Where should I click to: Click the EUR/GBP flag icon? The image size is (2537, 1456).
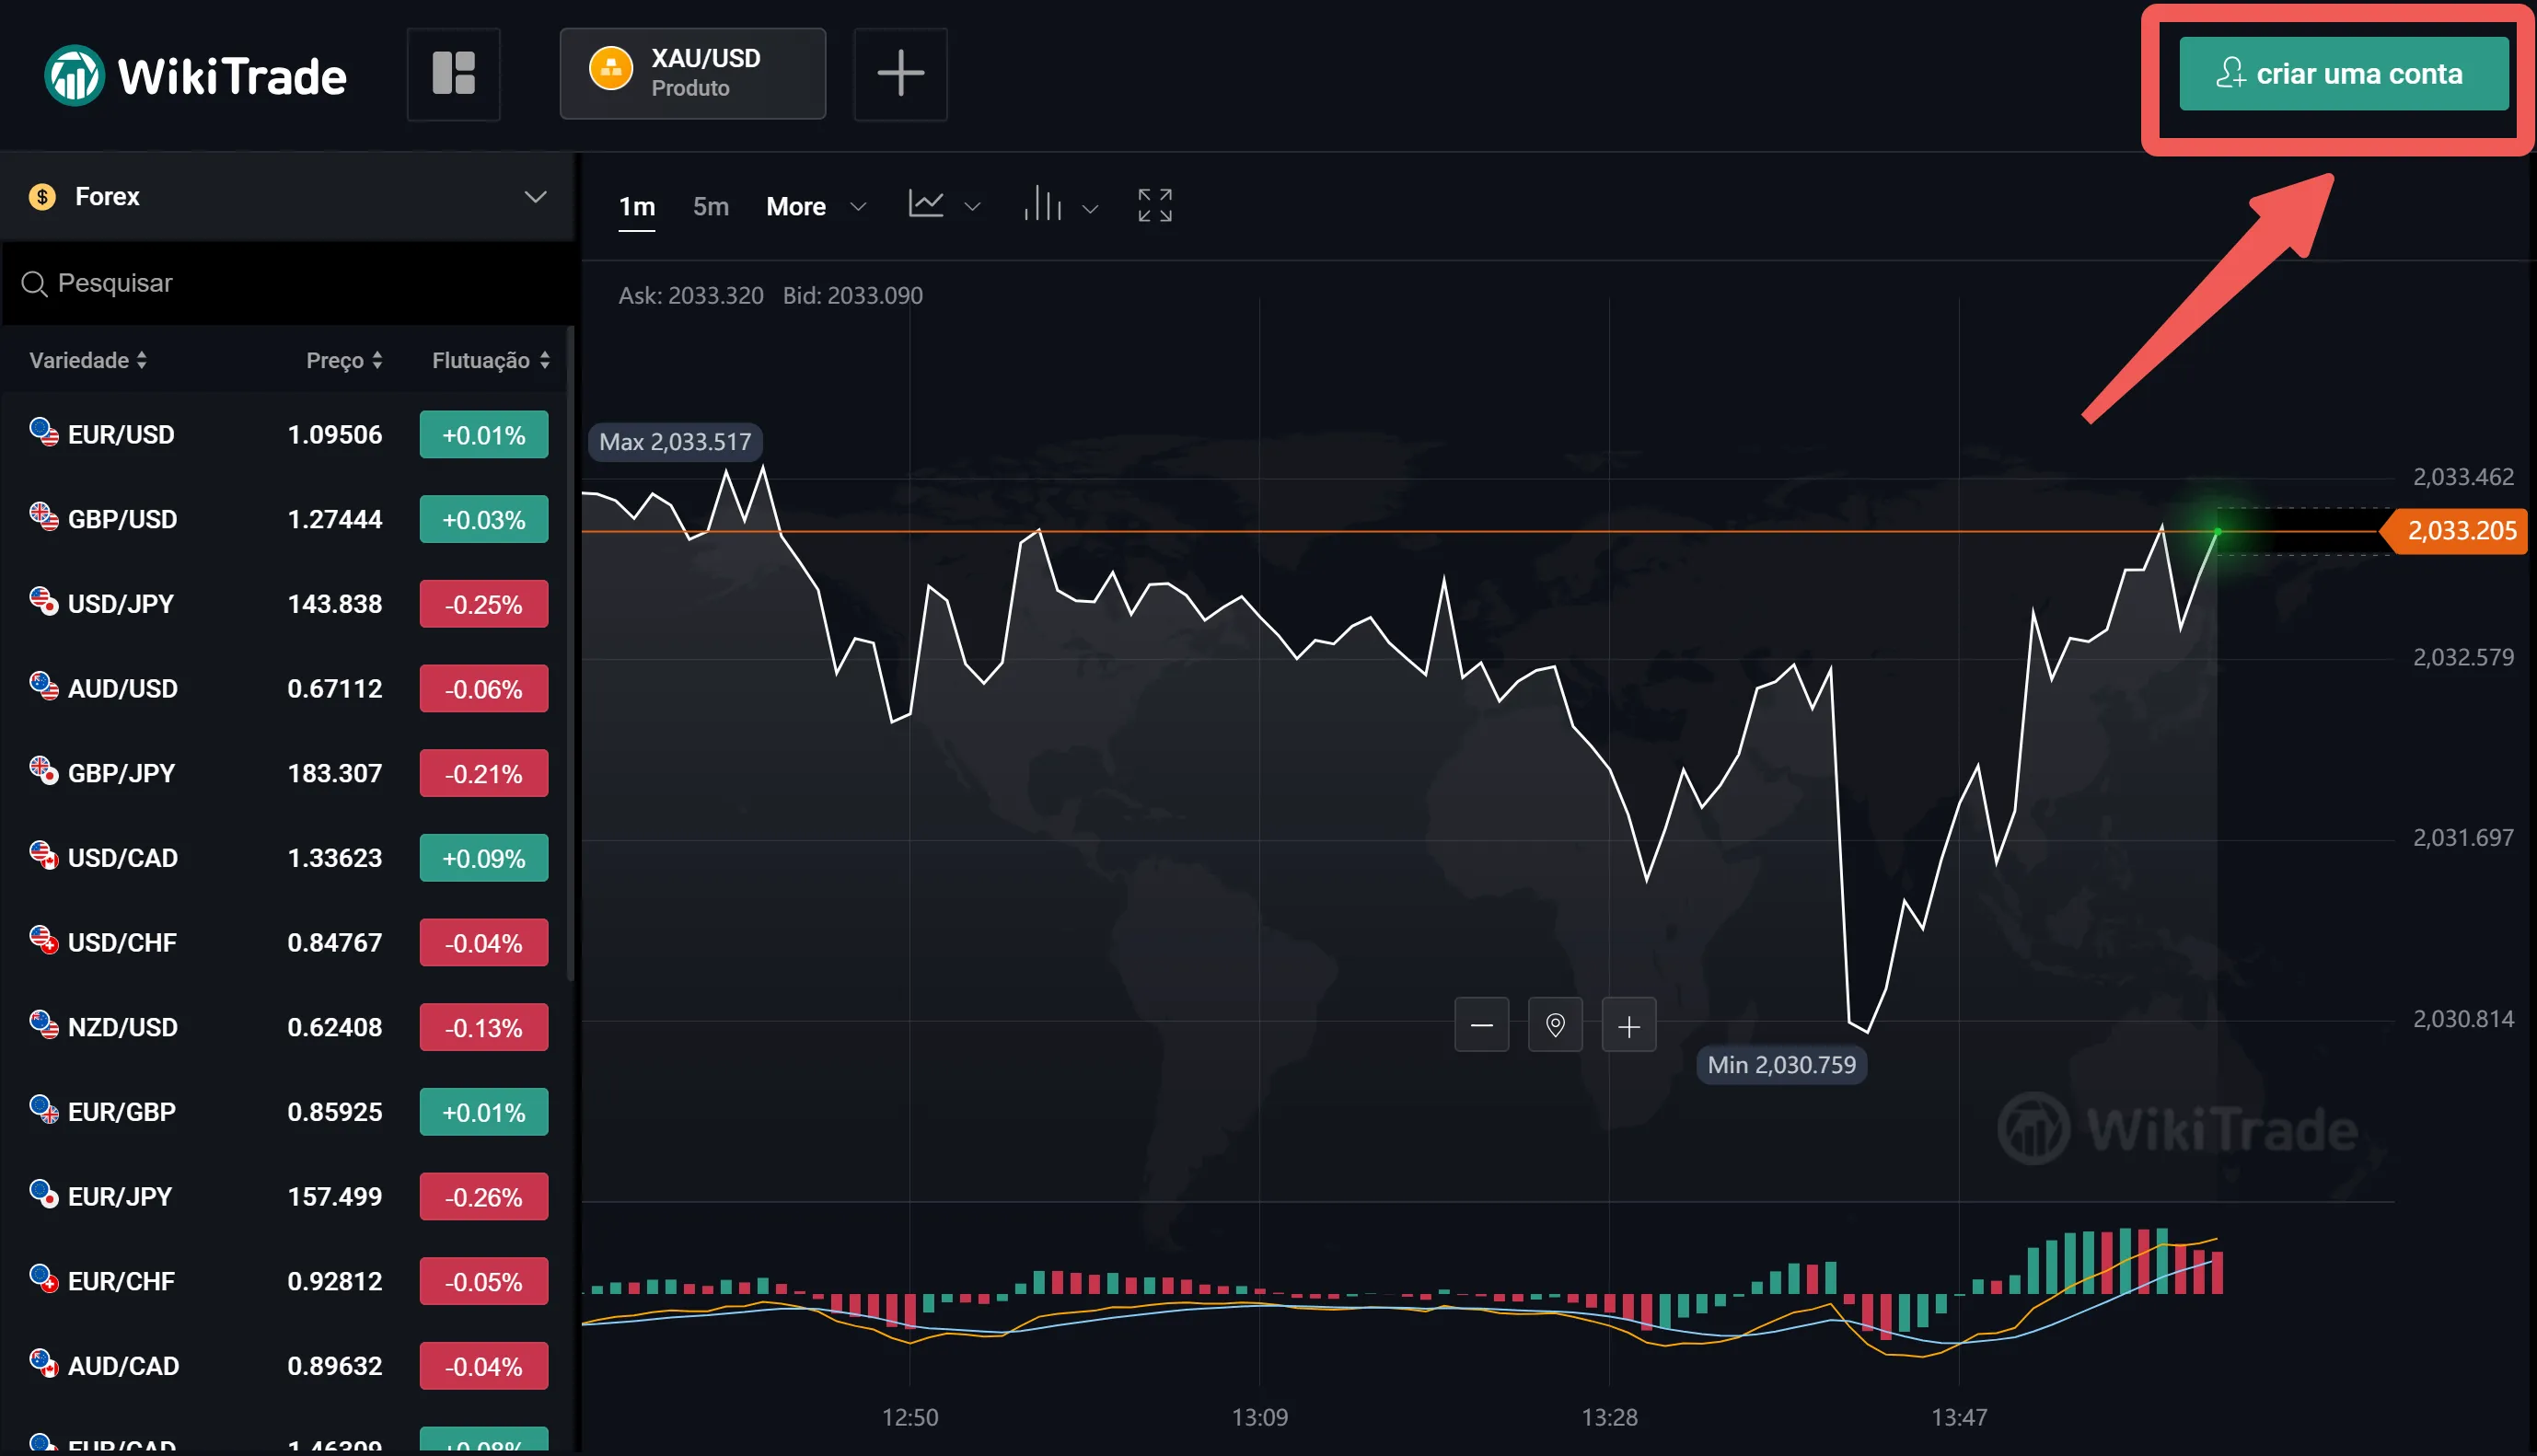(x=44, y=1109)
